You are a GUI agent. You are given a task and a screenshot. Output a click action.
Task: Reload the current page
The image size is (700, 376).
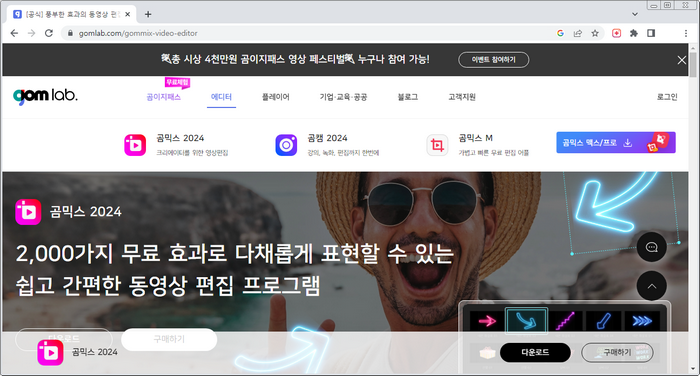click(x=49, y=33)
